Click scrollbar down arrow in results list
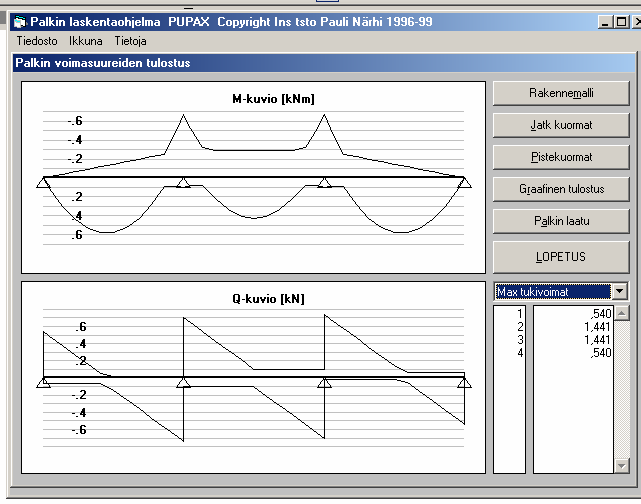This screenshot has width=641, height=504. [x=621, y=466]
